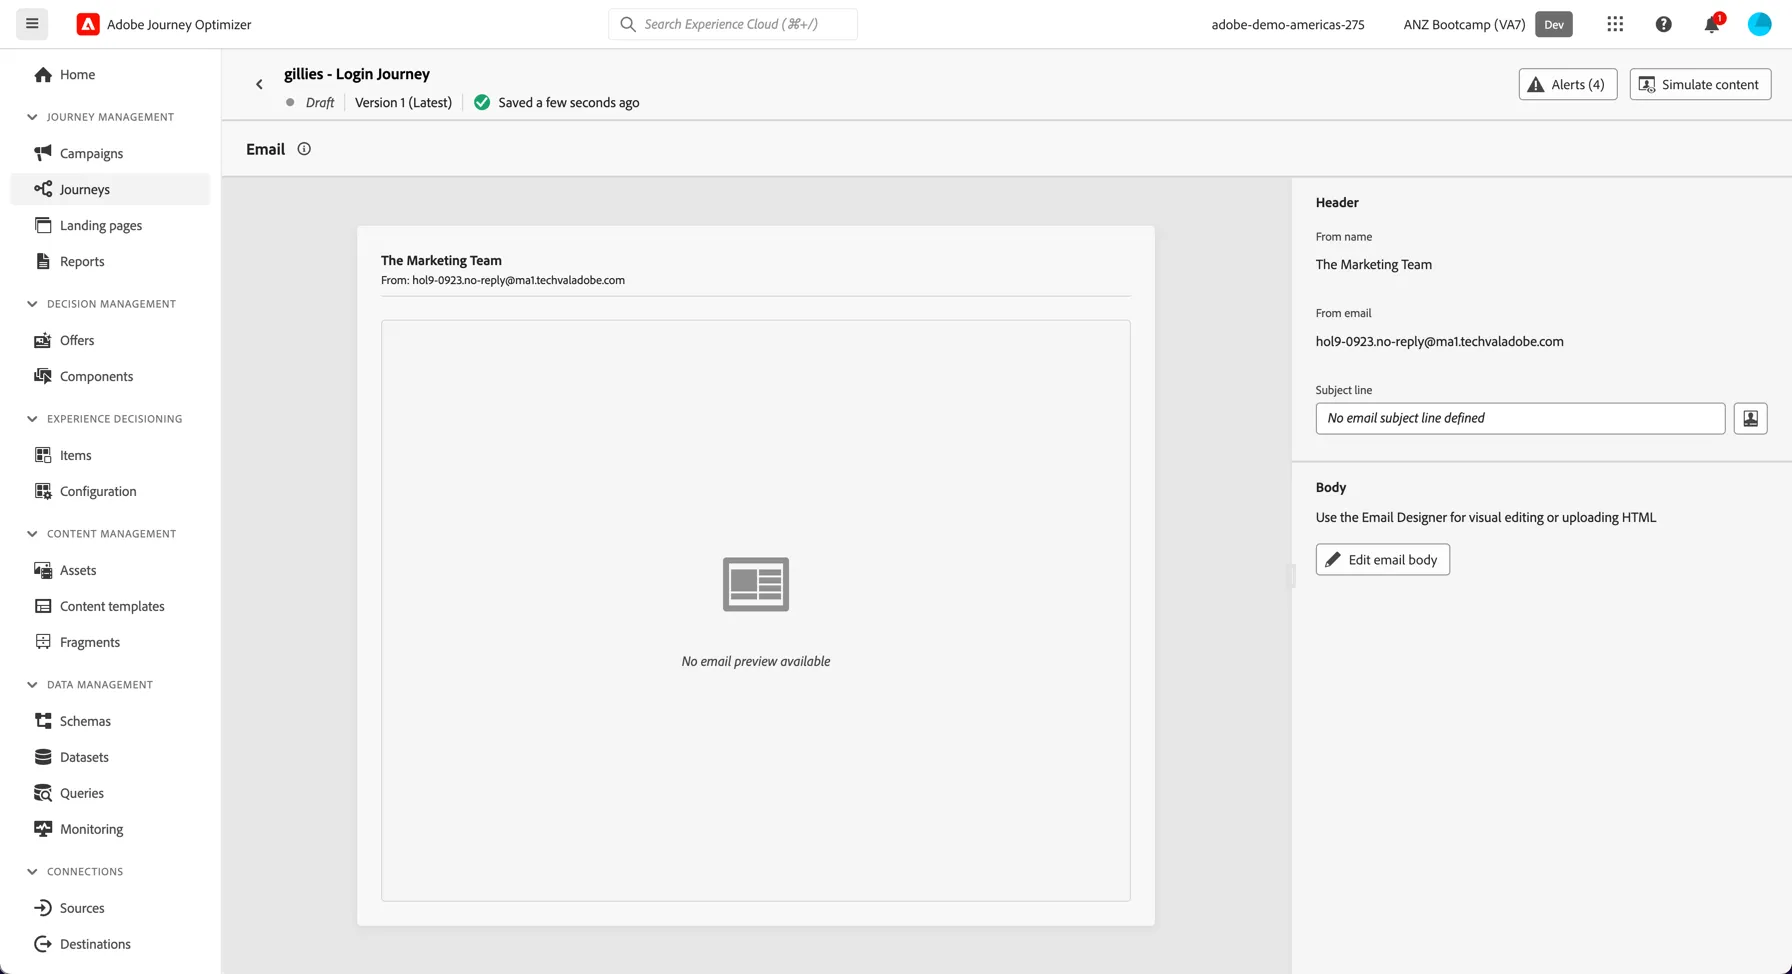Open Campaigns in sidebar
The image size is (1792, 974).
pyautogui.click(x=110, y=153)
